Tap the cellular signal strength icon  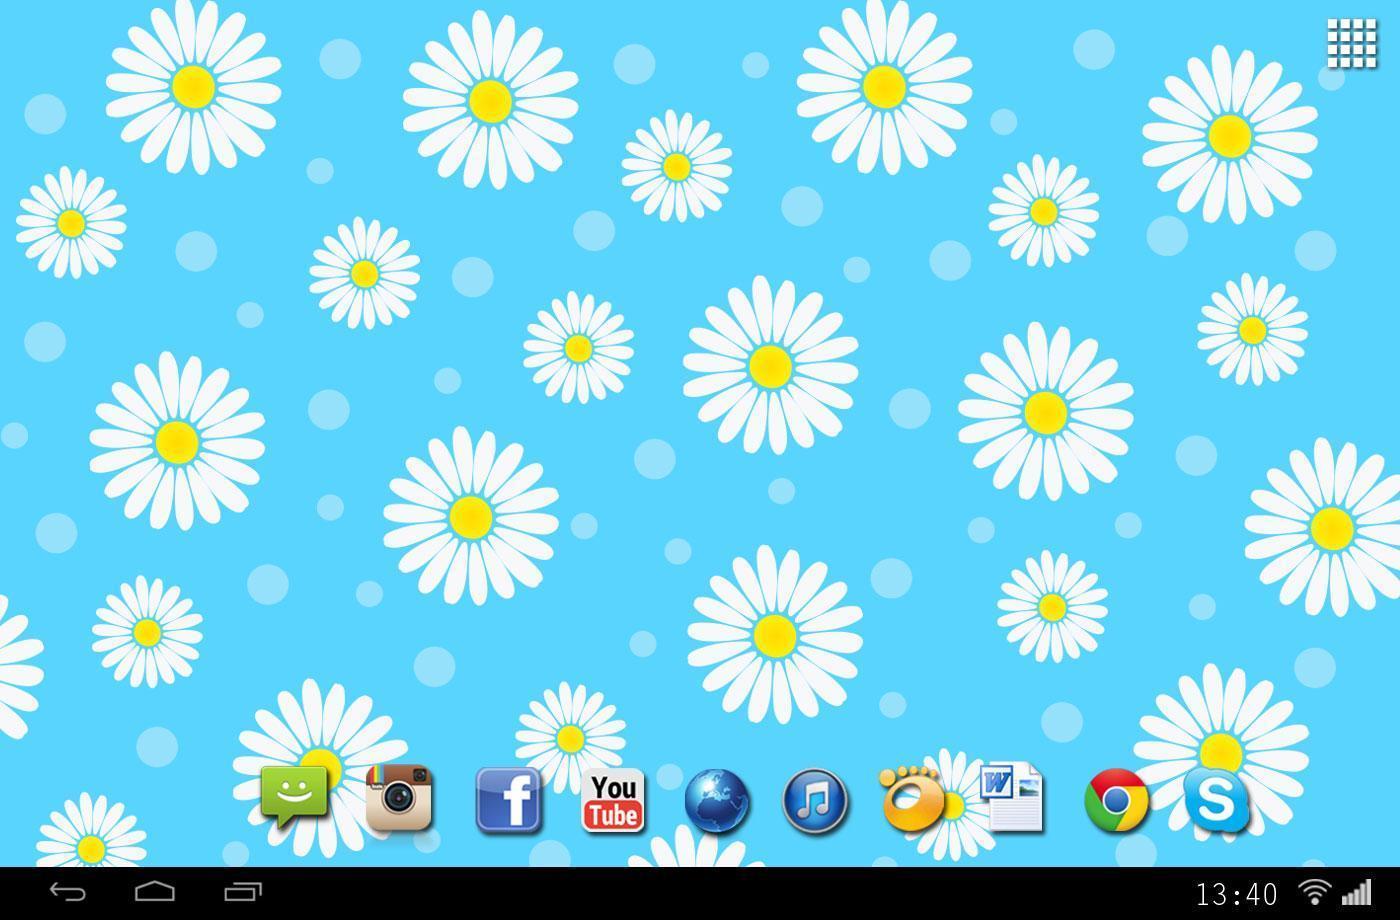point(1356,892)
